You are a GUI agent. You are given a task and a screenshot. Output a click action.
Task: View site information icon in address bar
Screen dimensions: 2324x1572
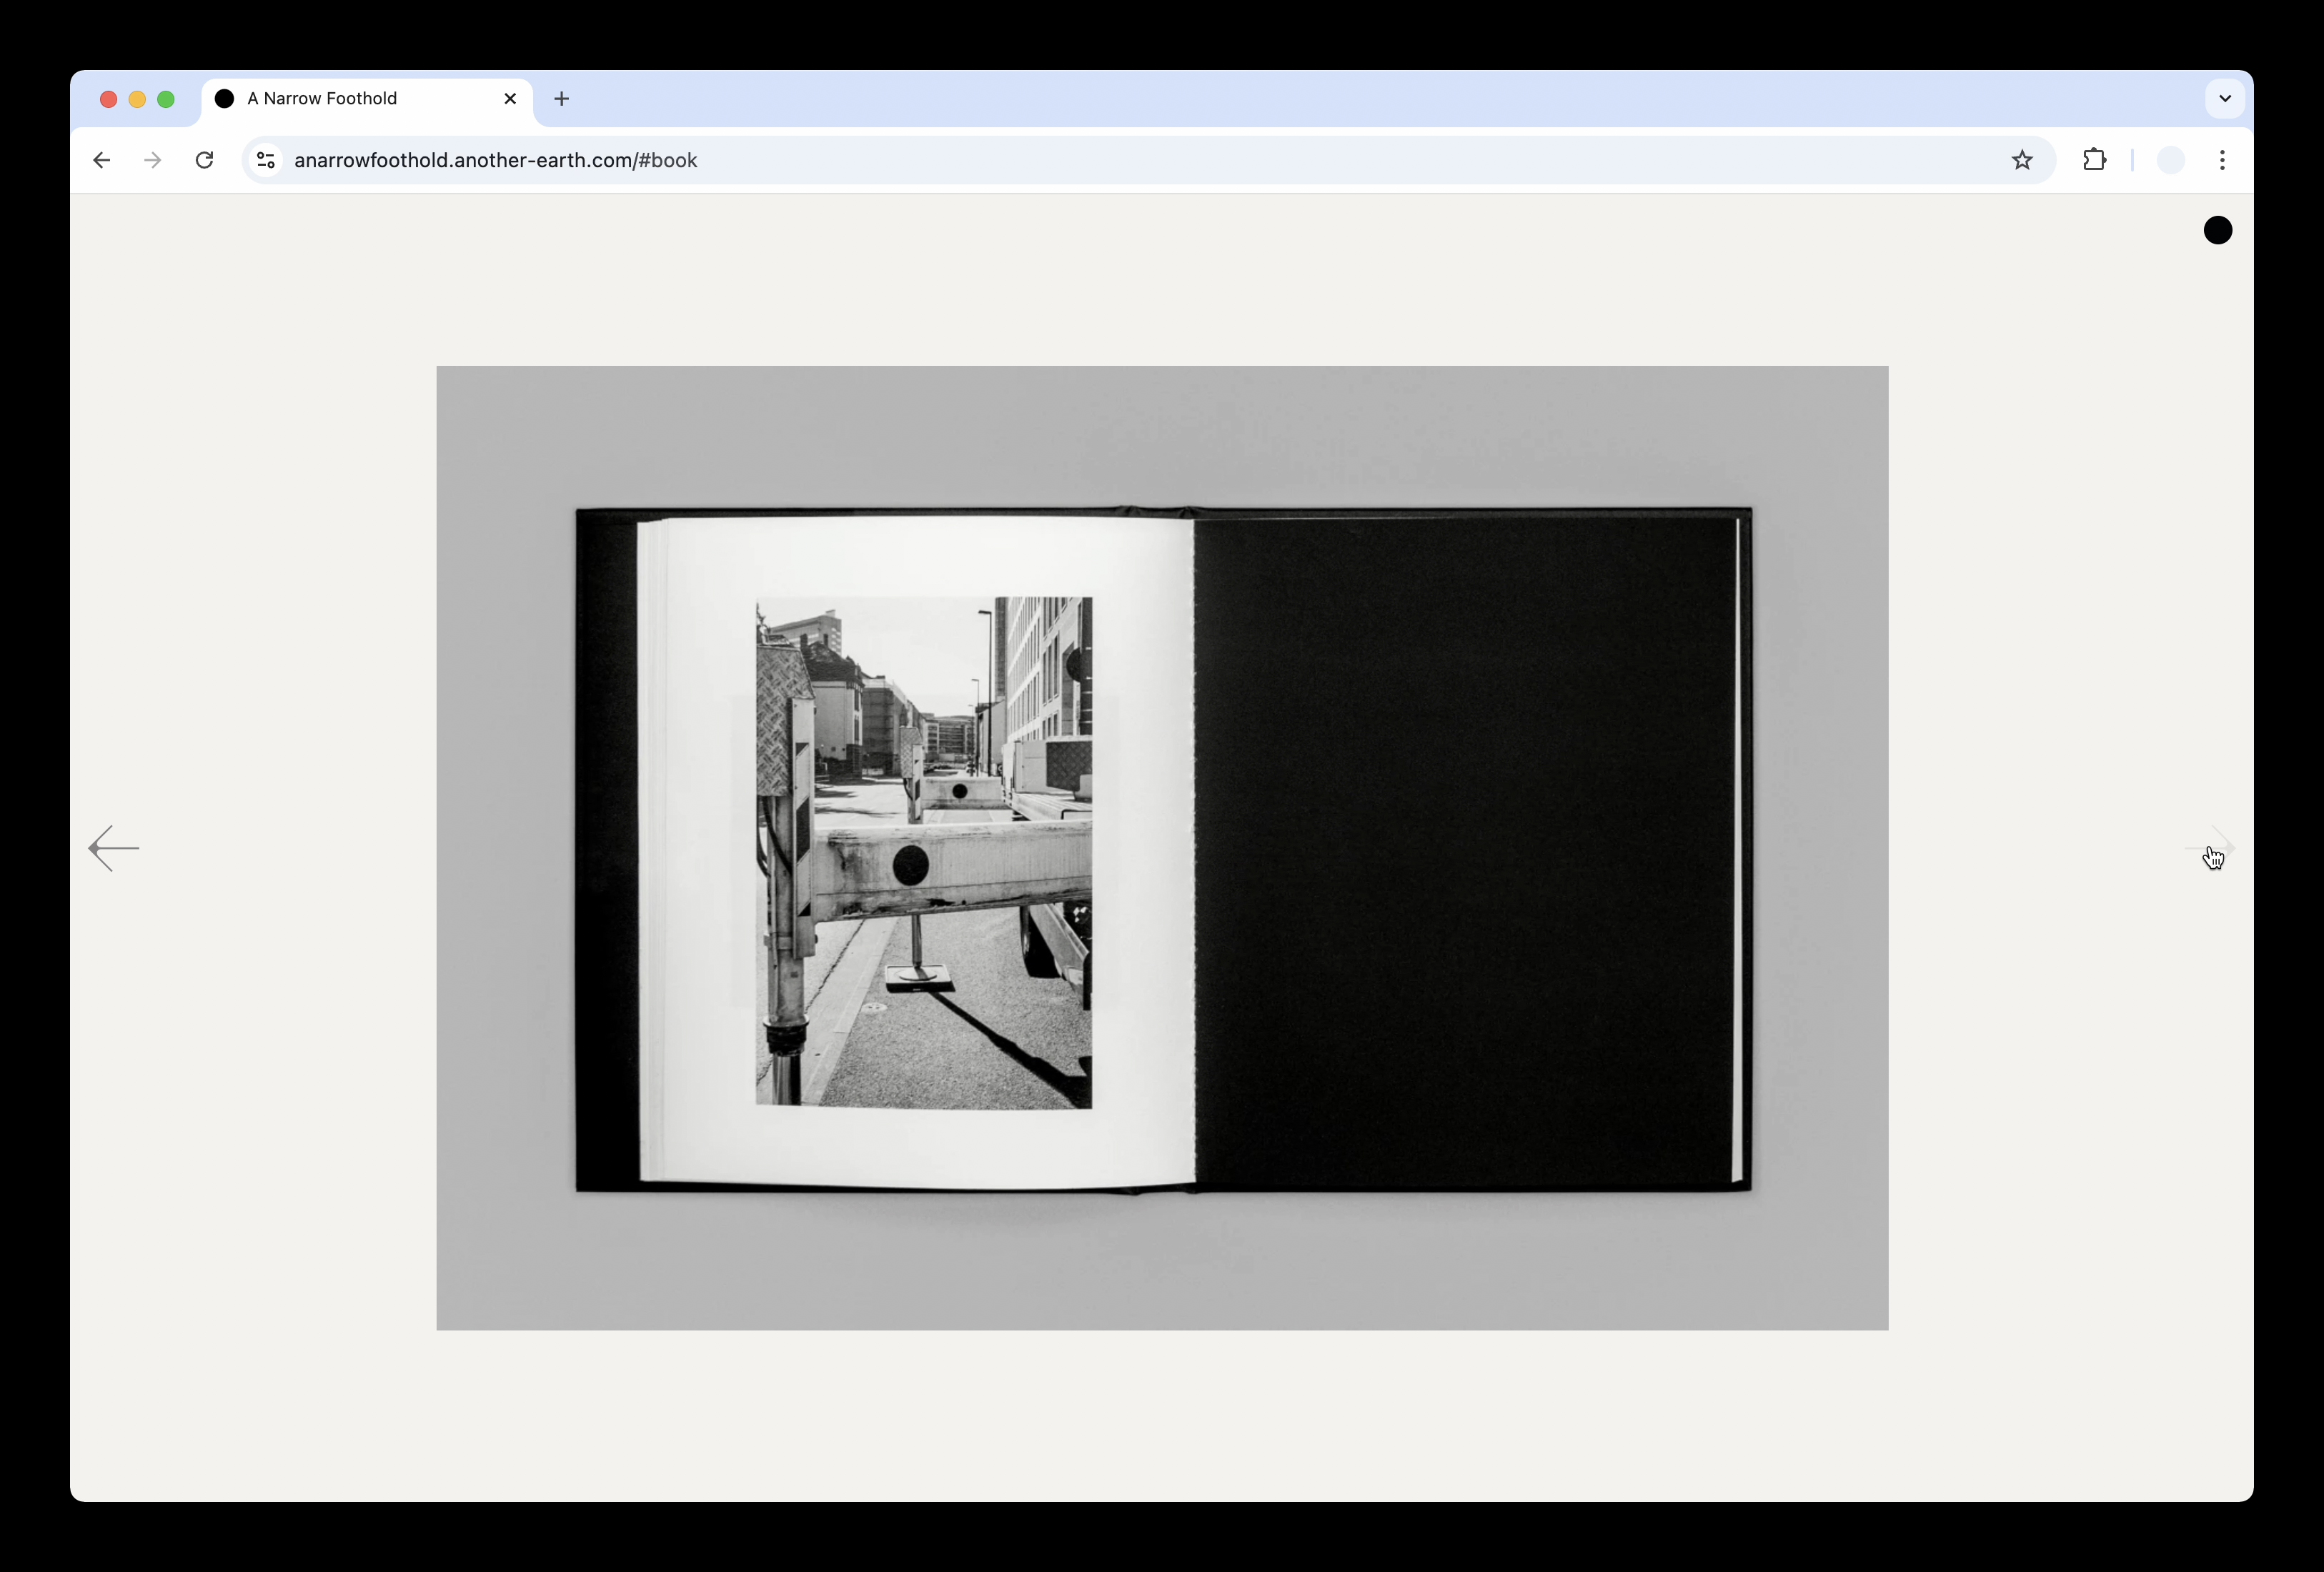pos(266,160)
